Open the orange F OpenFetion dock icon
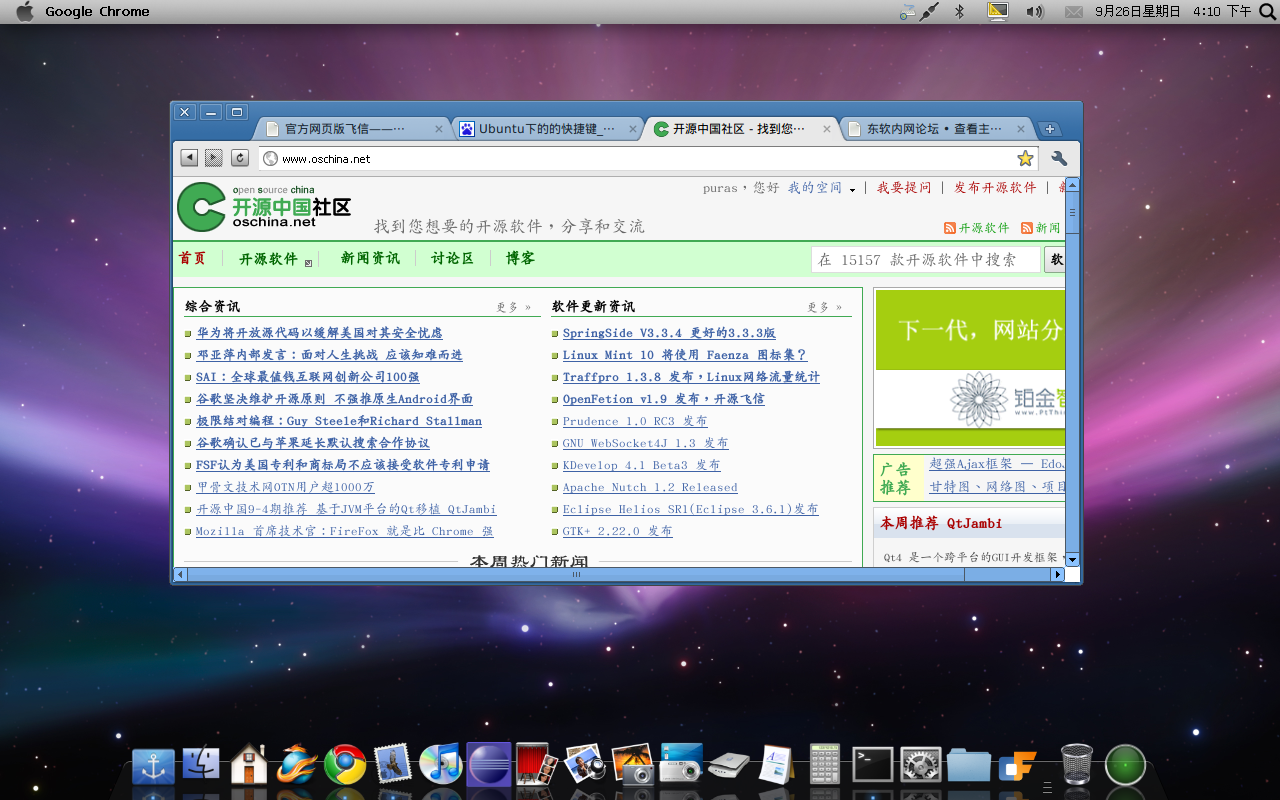The width and height of the screenshot is (1280, 800). click(x=1017, y=766)
